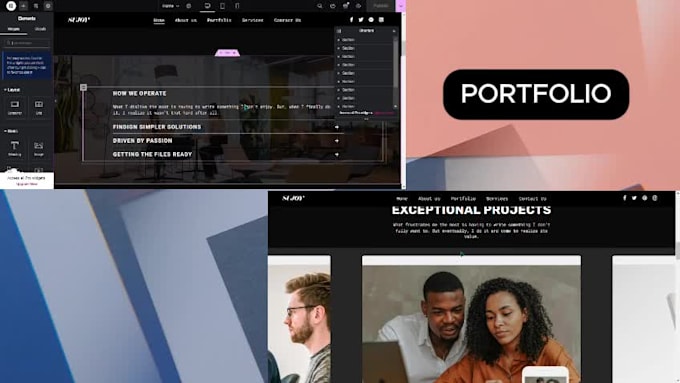This screenshot has height=383, width=680.
Task: Select the Heading widget
Action: click(x=15, y=148)
